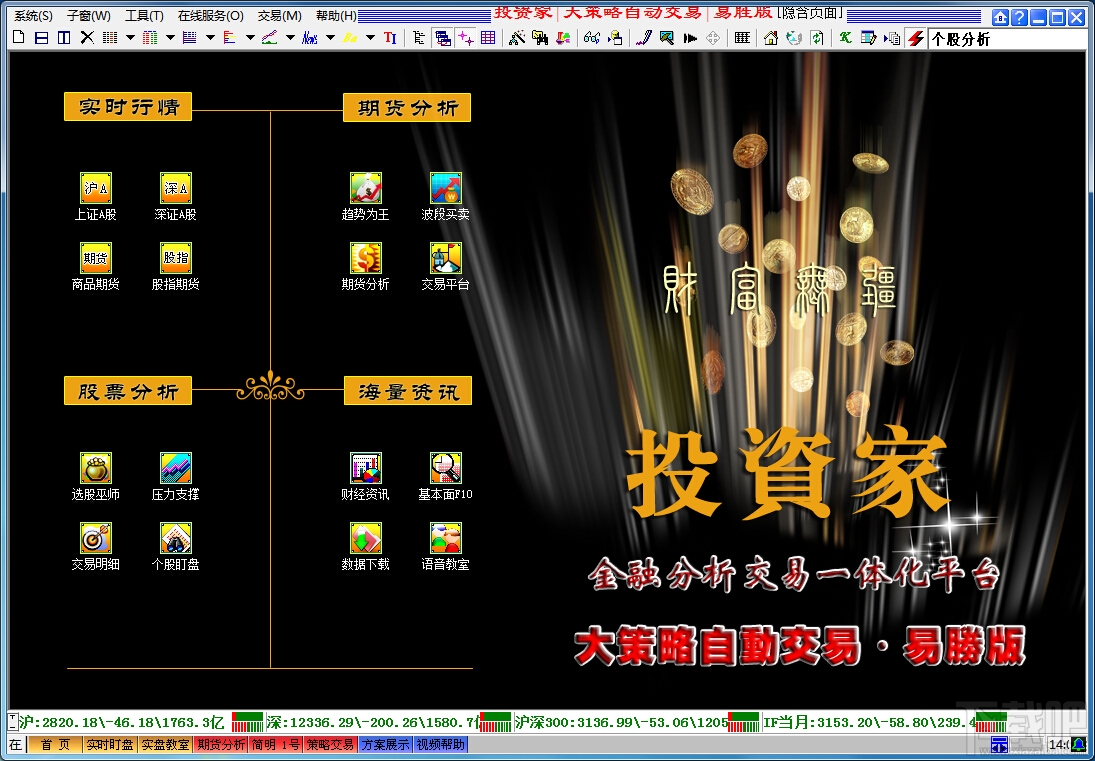This screenshot has height=761, width=1095.
Task: Click the red lightning bolt toolbar icon
Action: coord(916,38)
